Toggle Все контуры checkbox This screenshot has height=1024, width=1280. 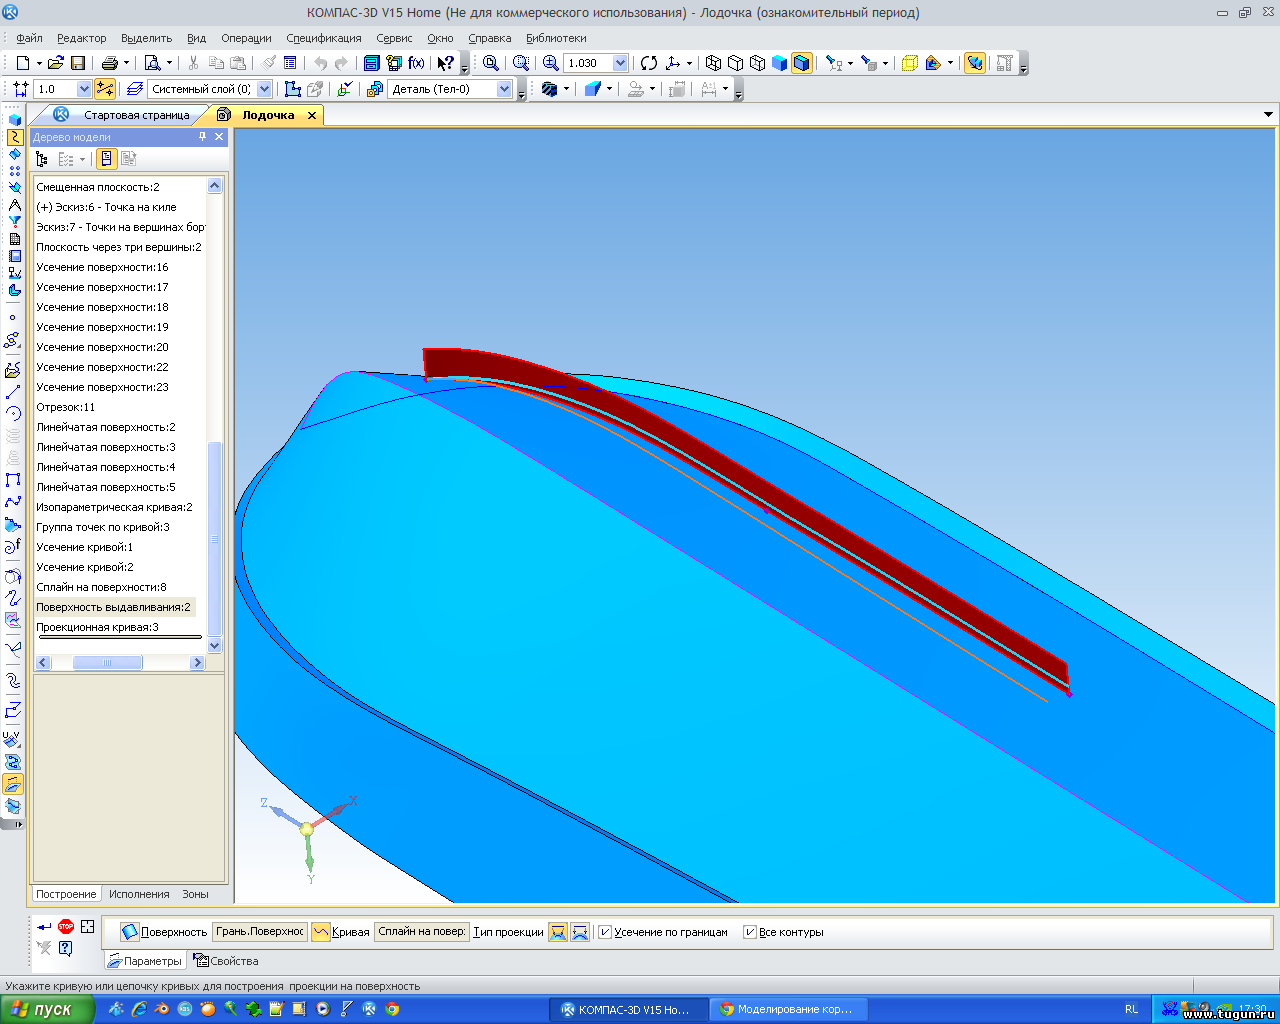750,932
